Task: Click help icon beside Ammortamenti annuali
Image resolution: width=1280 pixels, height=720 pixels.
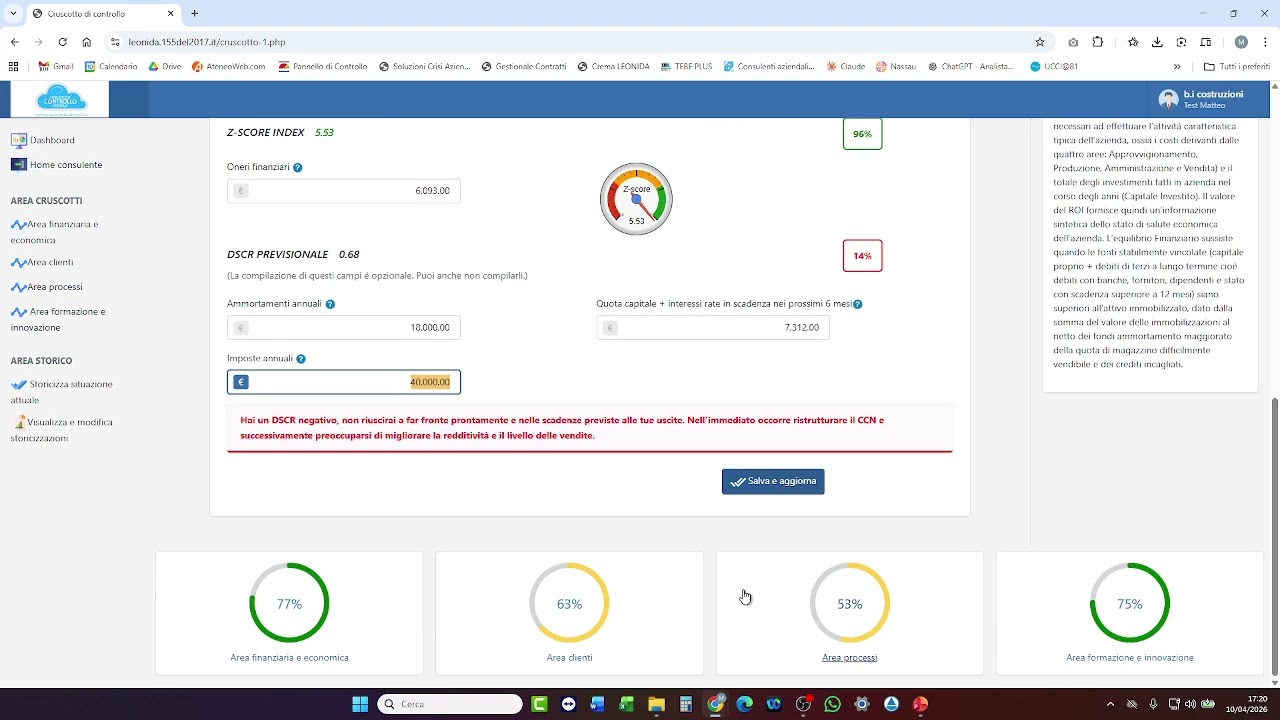Action: (330, 304)
